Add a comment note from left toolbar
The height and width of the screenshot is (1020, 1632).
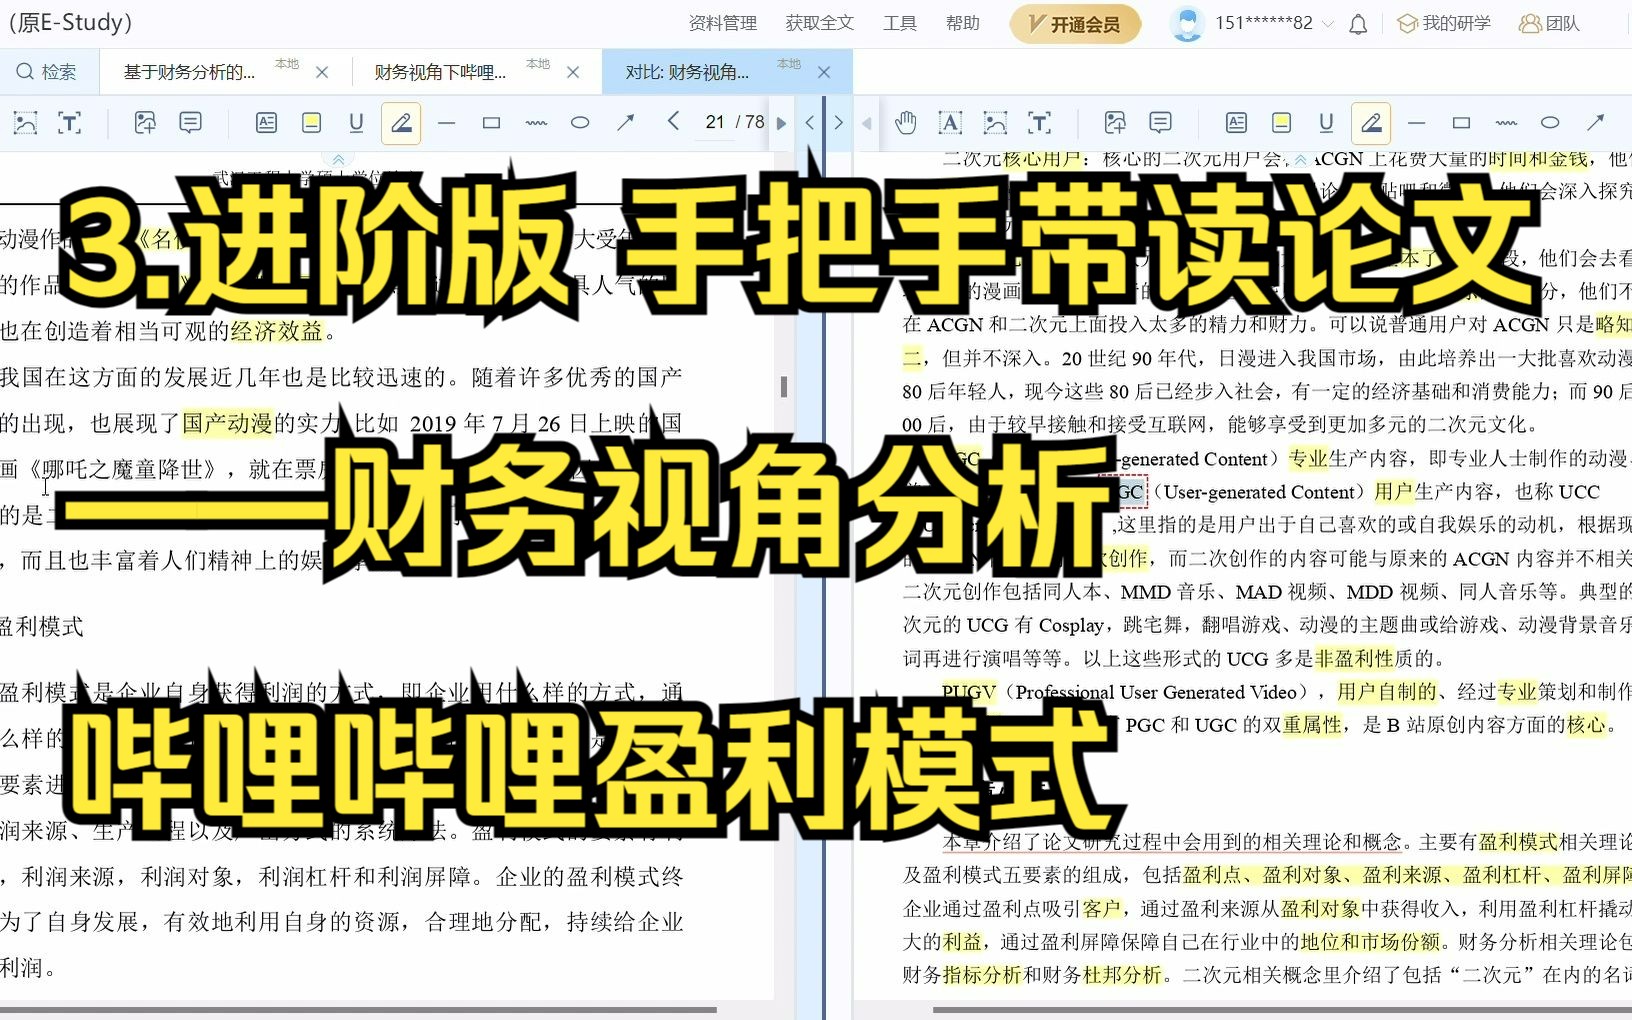(190, 123)
